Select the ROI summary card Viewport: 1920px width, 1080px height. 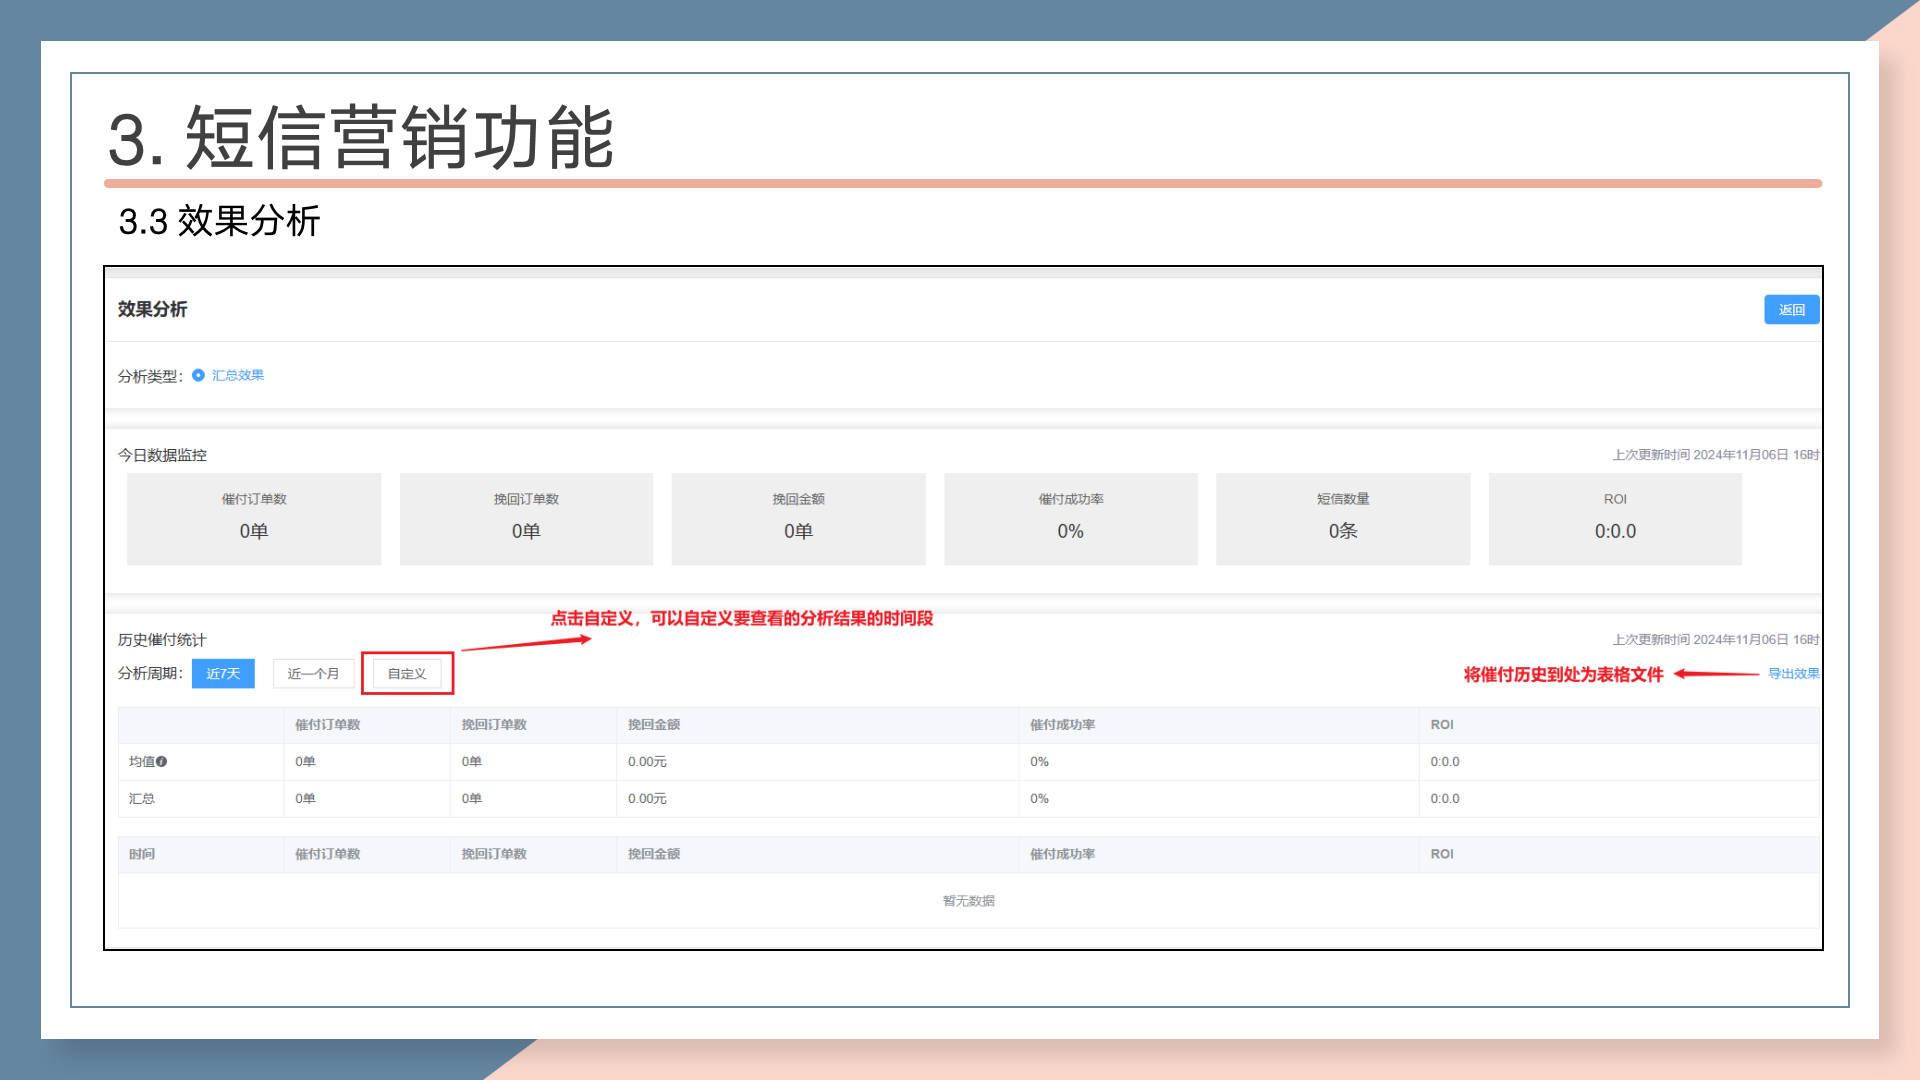[x=1614, y=519]
